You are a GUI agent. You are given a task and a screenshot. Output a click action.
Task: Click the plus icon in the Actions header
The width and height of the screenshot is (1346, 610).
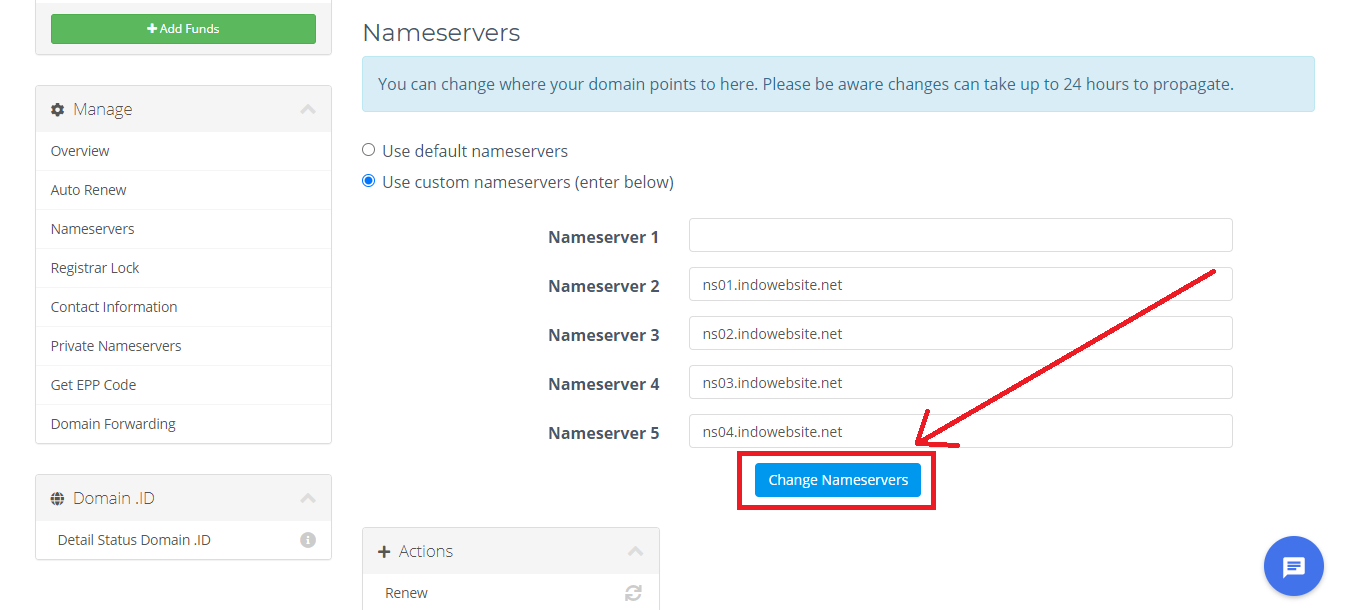click(386, 551)
